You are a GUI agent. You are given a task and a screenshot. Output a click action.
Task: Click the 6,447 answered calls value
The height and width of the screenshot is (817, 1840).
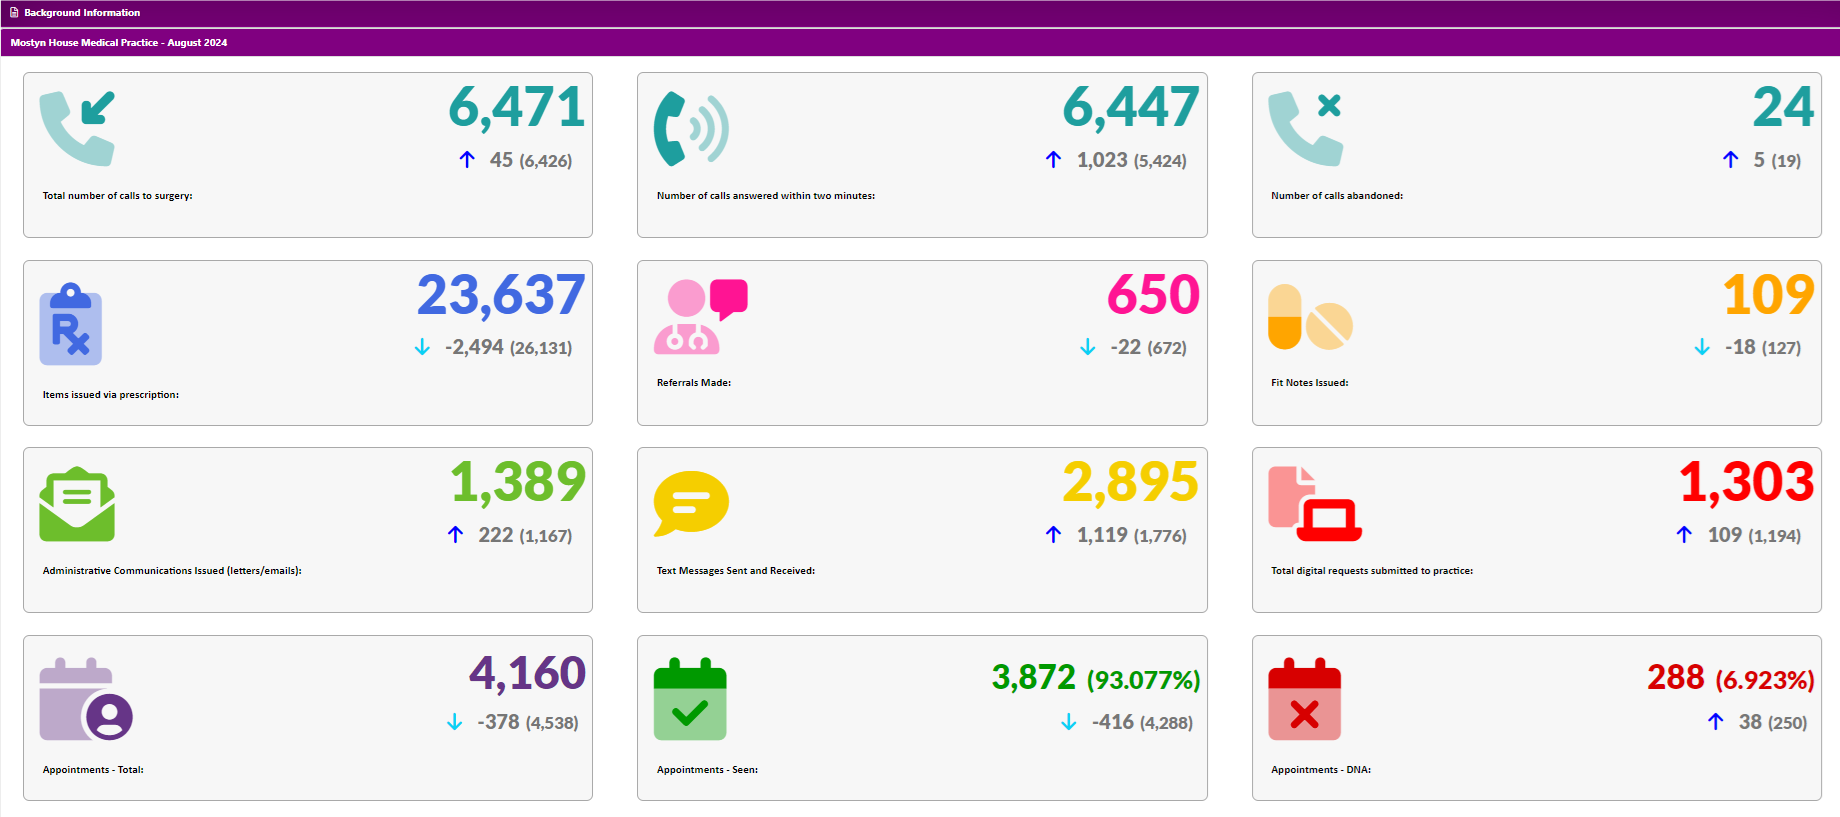(1131, 107)
